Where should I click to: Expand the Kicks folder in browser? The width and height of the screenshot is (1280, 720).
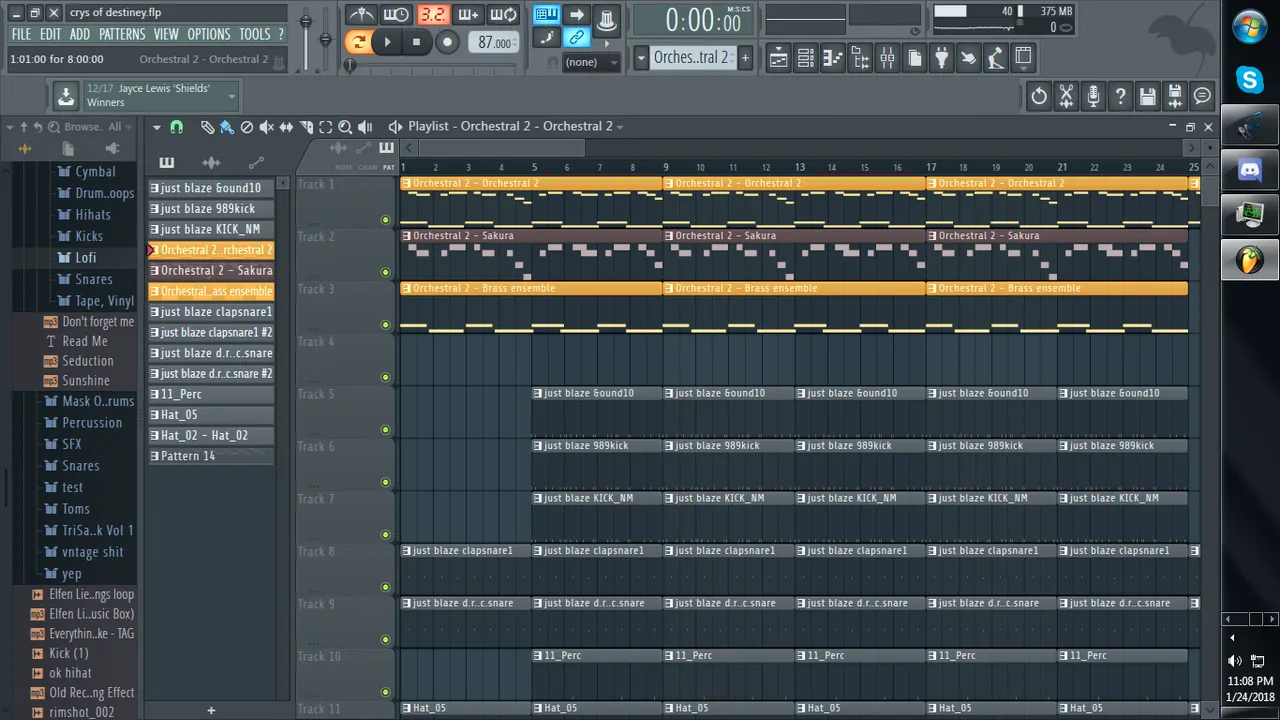89,236
